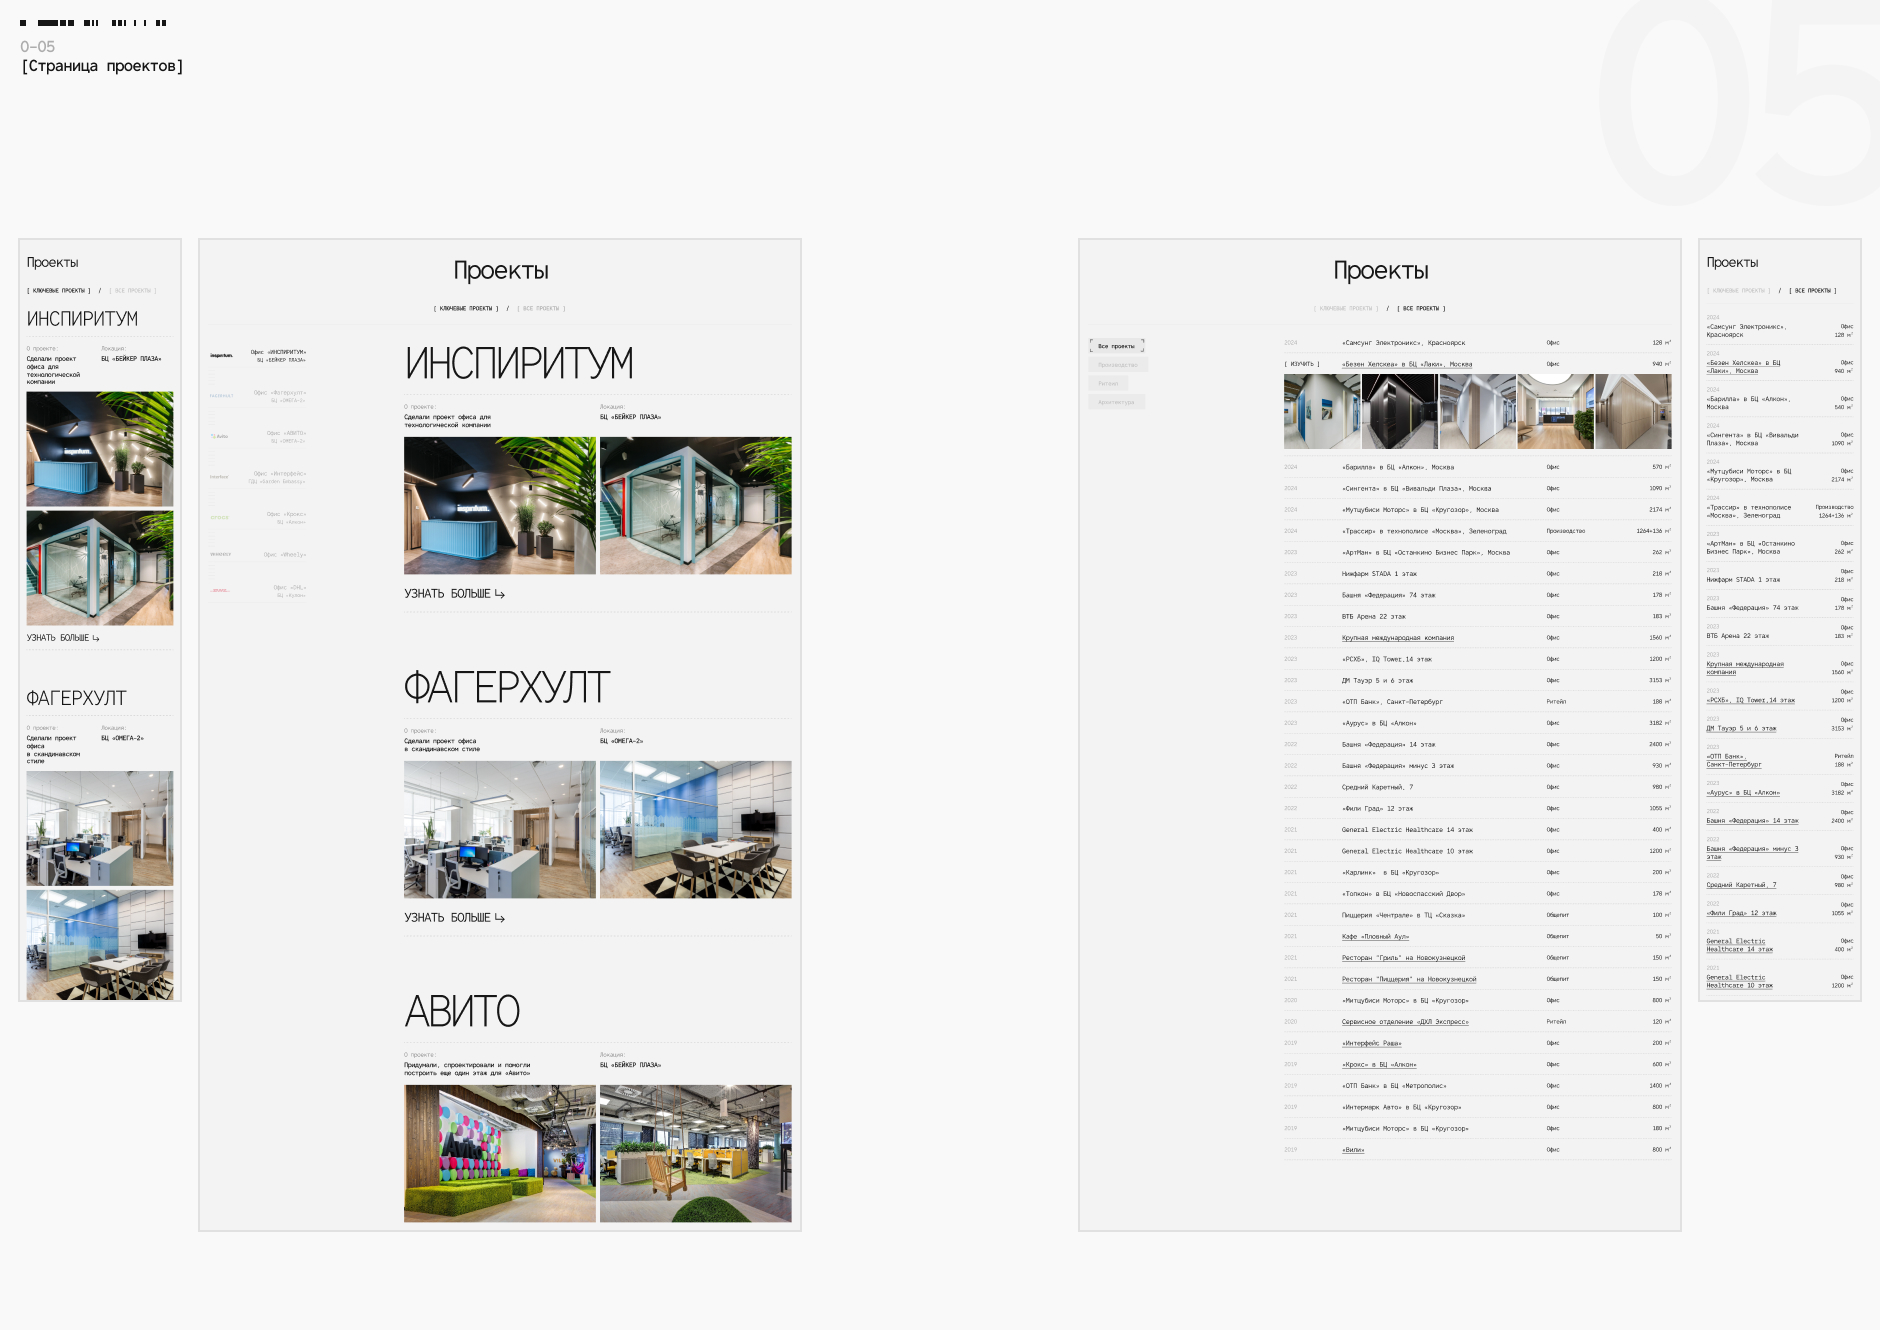The height and width of the screenshot is (1330, 1880).
Task: Click the Inspiritum logo in the desktop sidebar
Action: tap(221, 355)
